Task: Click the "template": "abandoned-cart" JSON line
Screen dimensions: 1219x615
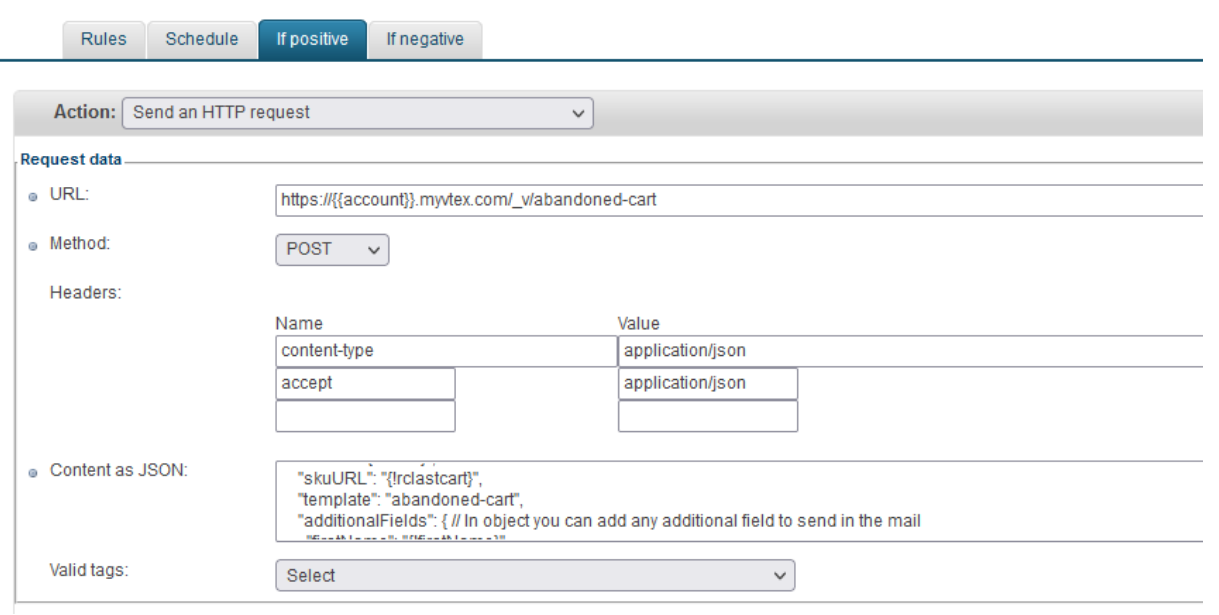Action: (412, 498)
